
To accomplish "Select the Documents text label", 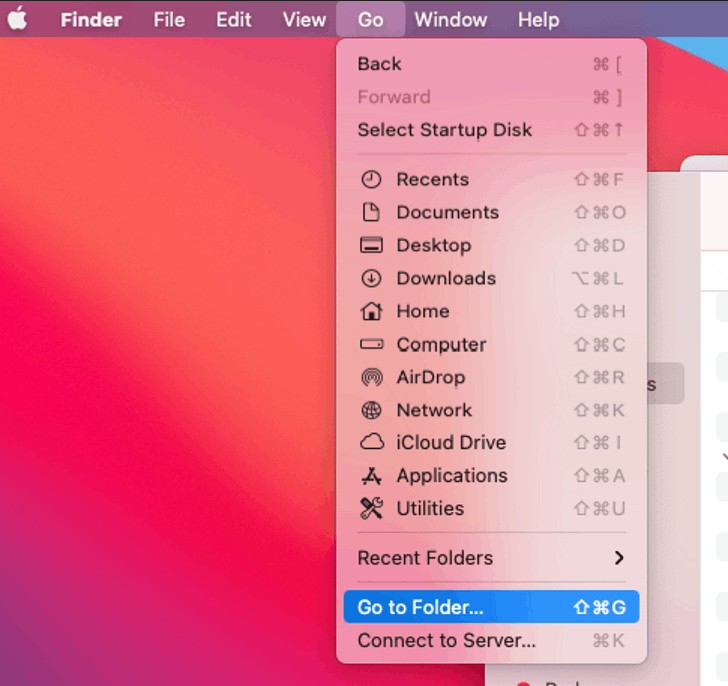I will pyautogui.click(x=448, y=212).
